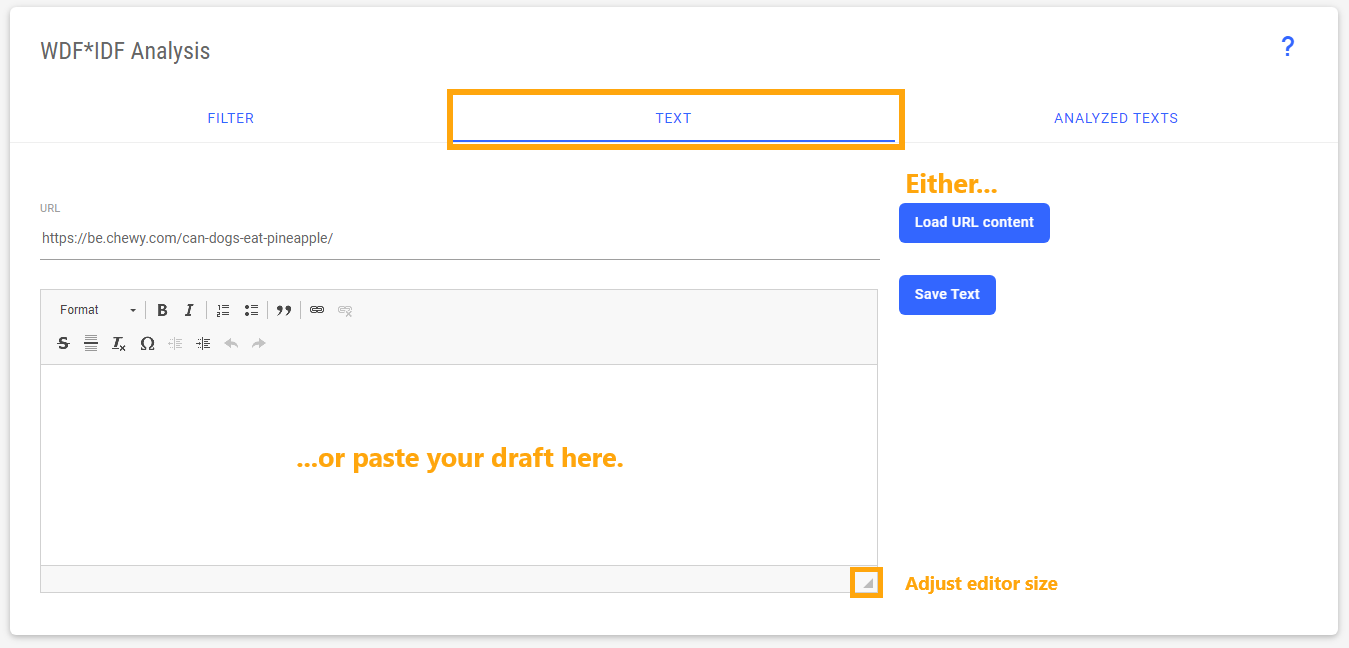Open the help question mark icon
The width and height of the screenshot is (1349, 648).
[1288, 47]
